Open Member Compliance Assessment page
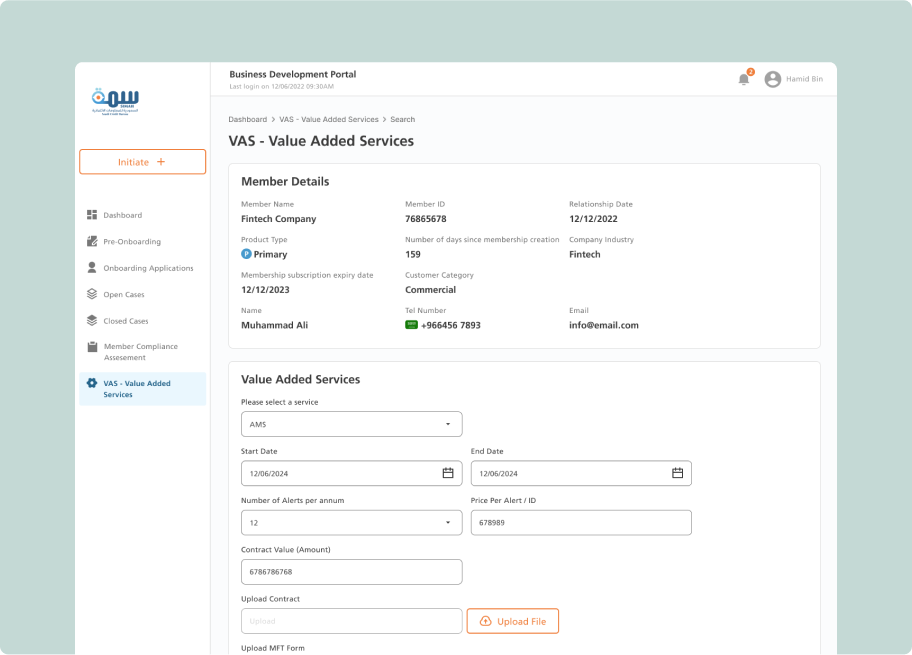912x655 pixels. 141,352
